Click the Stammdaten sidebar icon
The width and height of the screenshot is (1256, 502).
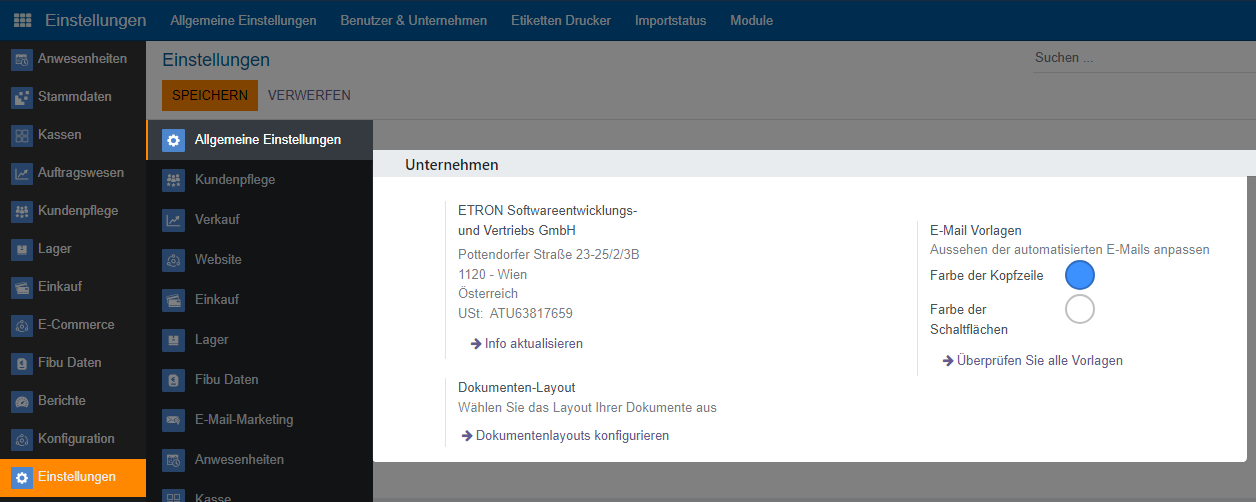tap(22, 97)
